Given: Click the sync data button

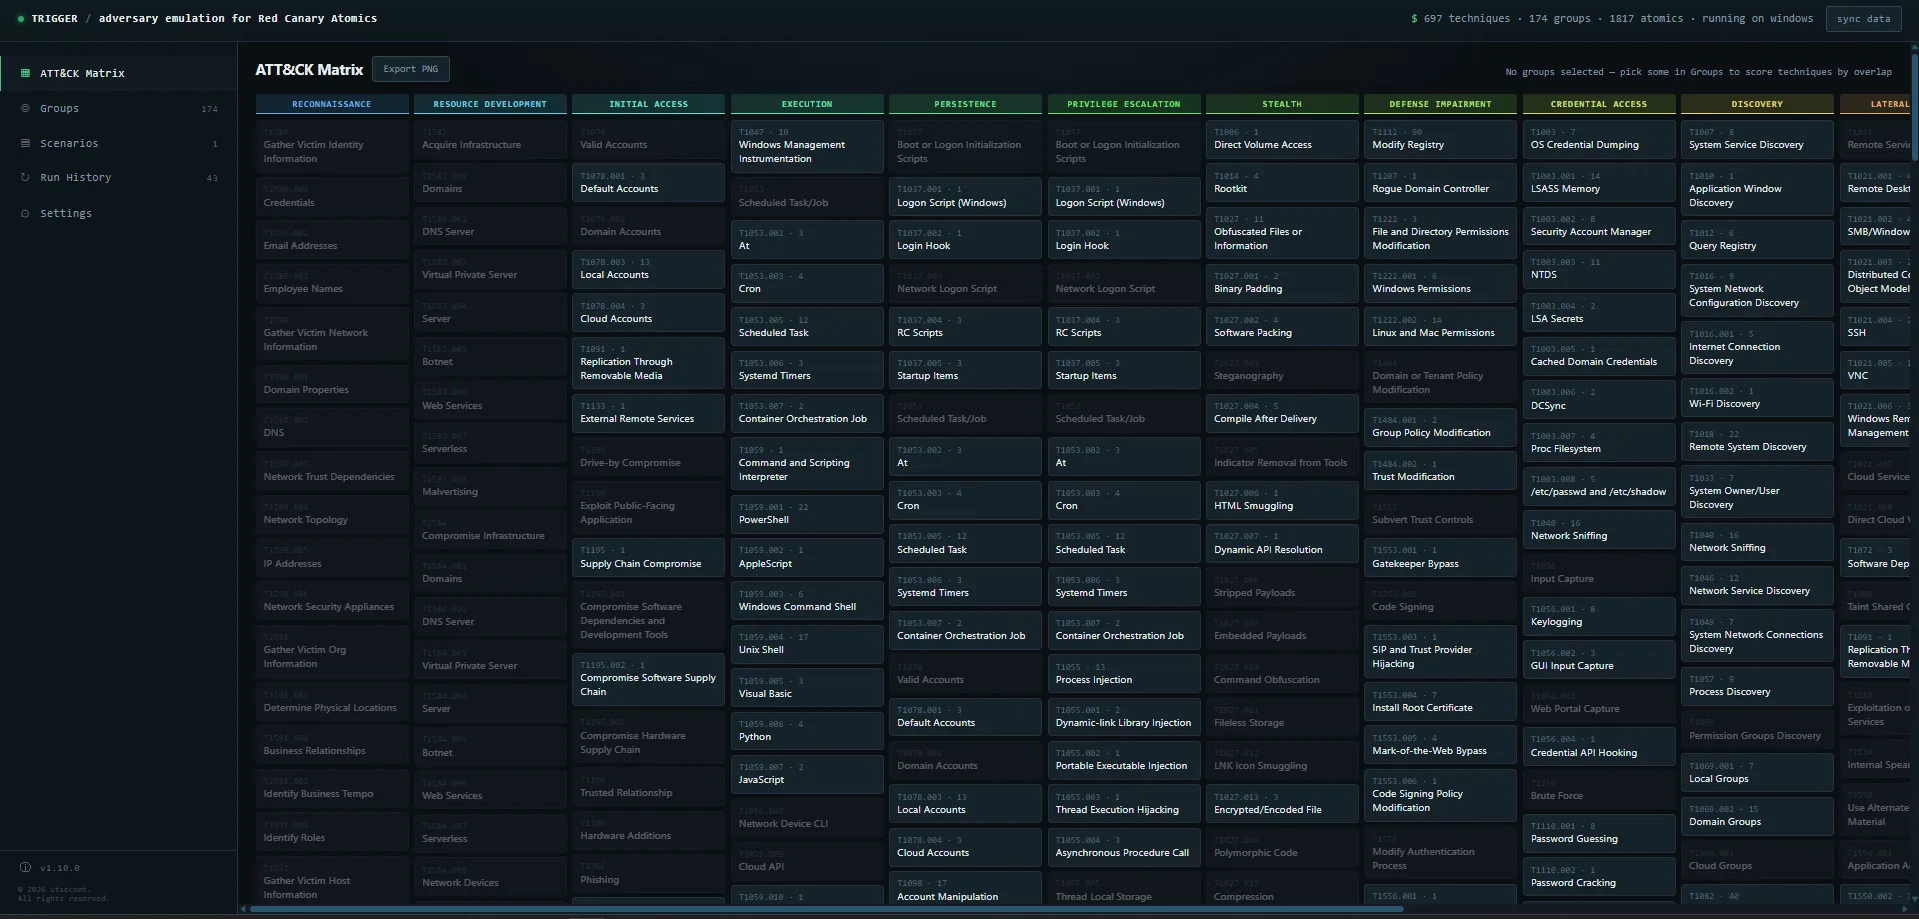Looking at the screenshot, I should pos(1863,18).
